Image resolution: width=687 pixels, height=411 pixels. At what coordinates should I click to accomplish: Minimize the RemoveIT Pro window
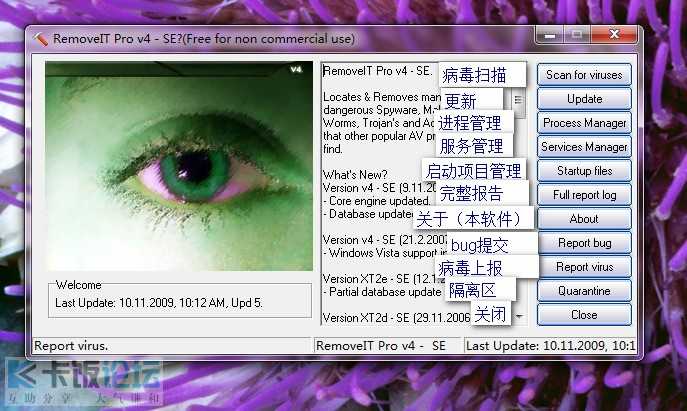coord(549,35)
